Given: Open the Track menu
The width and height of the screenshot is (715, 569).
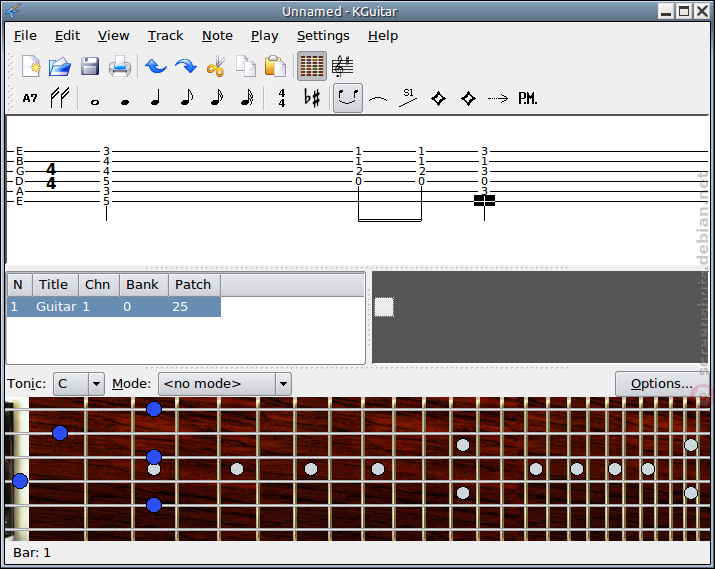Looking at the screenshot, I should (166, 36).
